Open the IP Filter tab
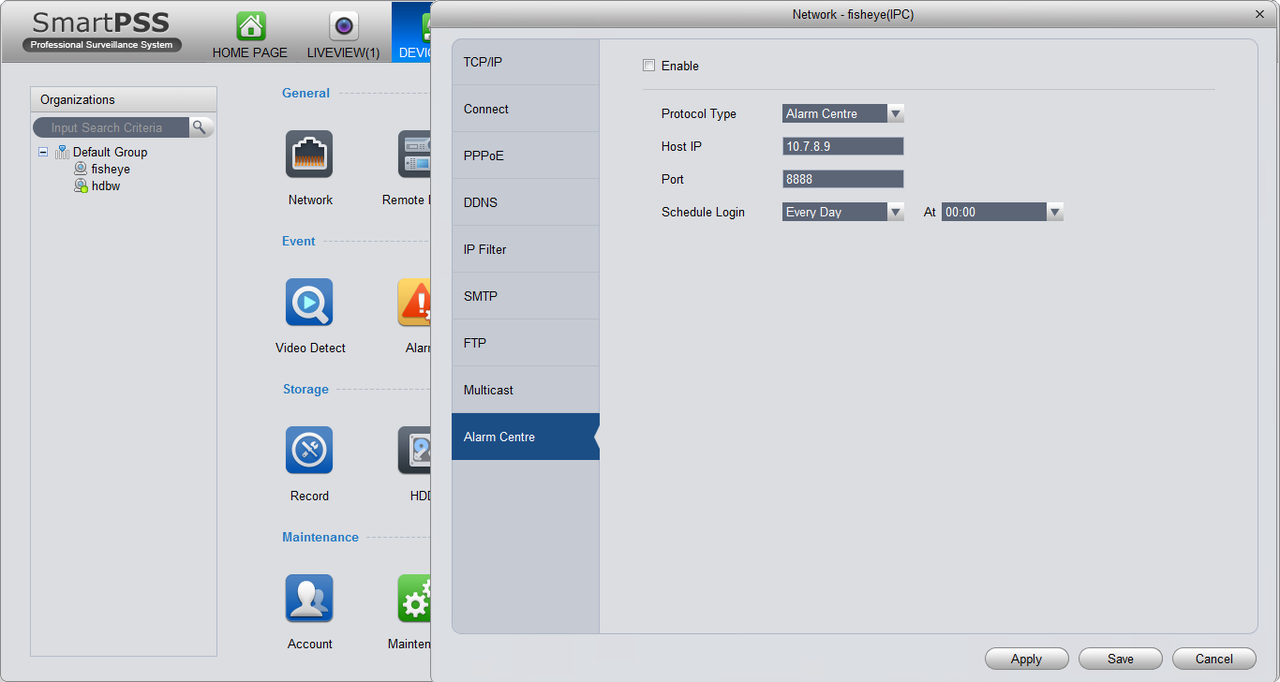Image resolution: width=1280 pixels, height=682 pixels. tap(525, 250)
